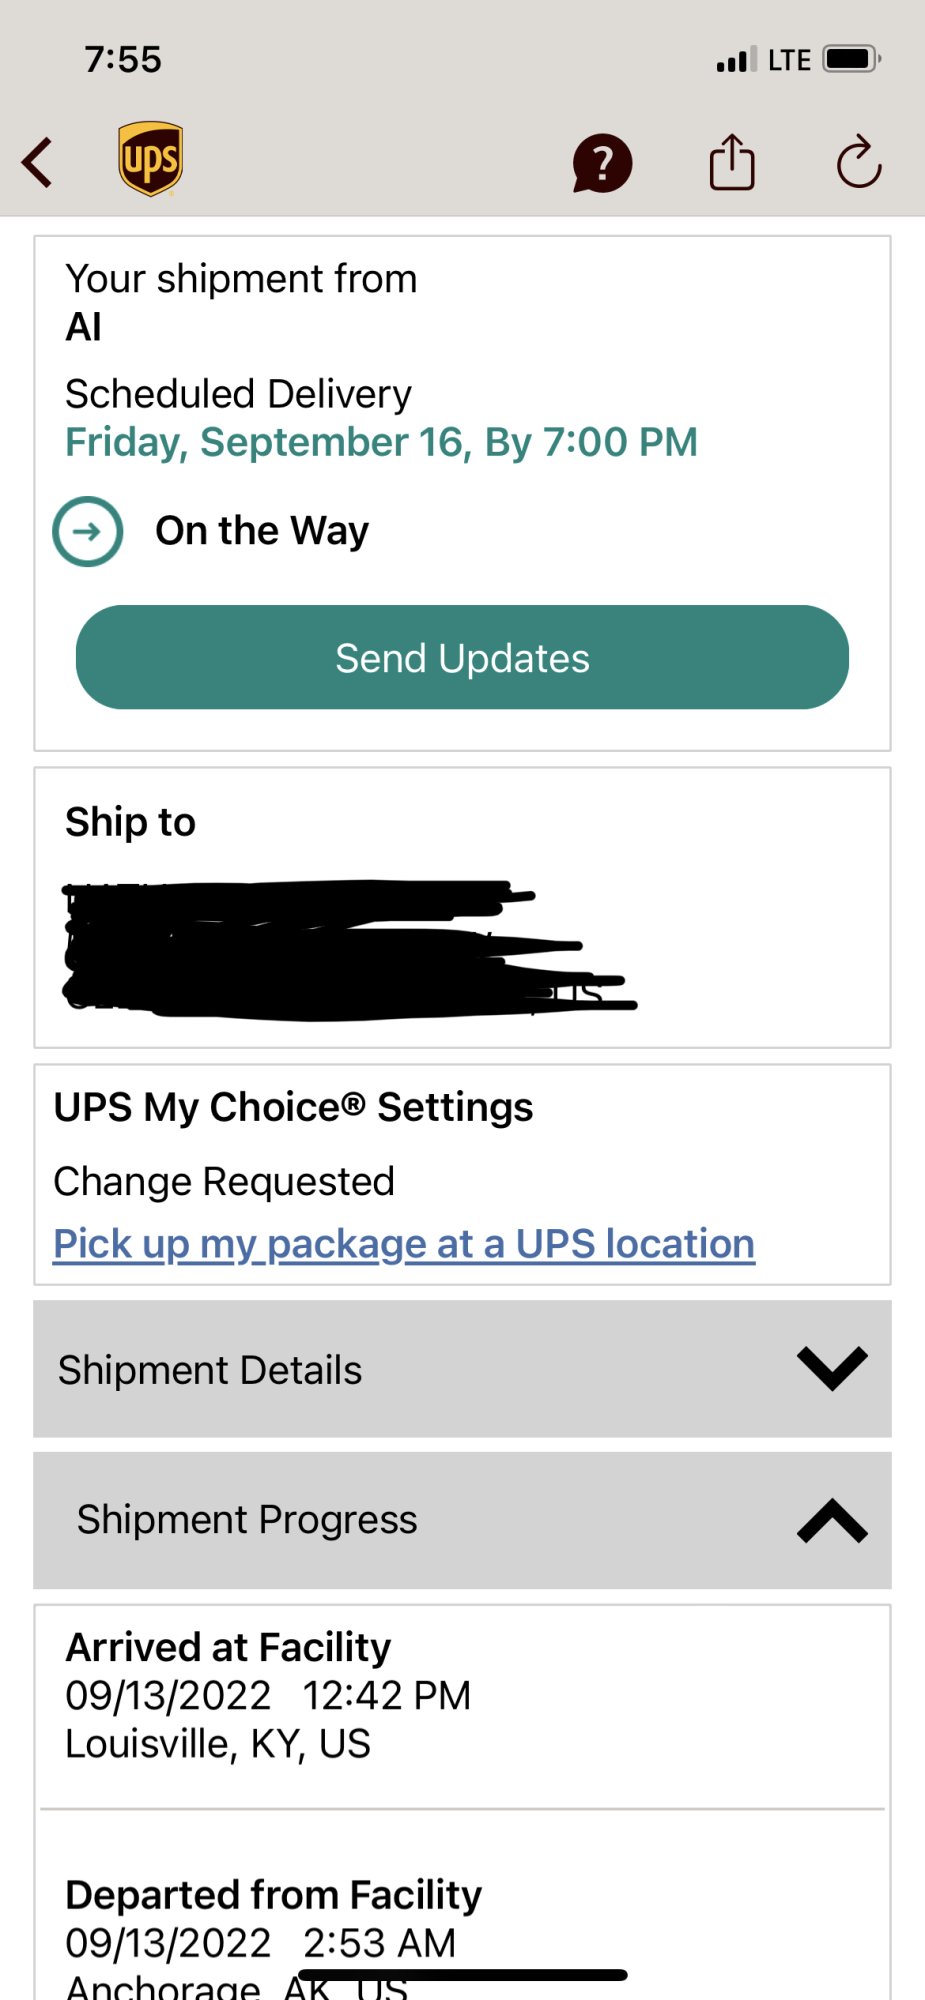Tap the back arrow icon

(x=38, y=162)
